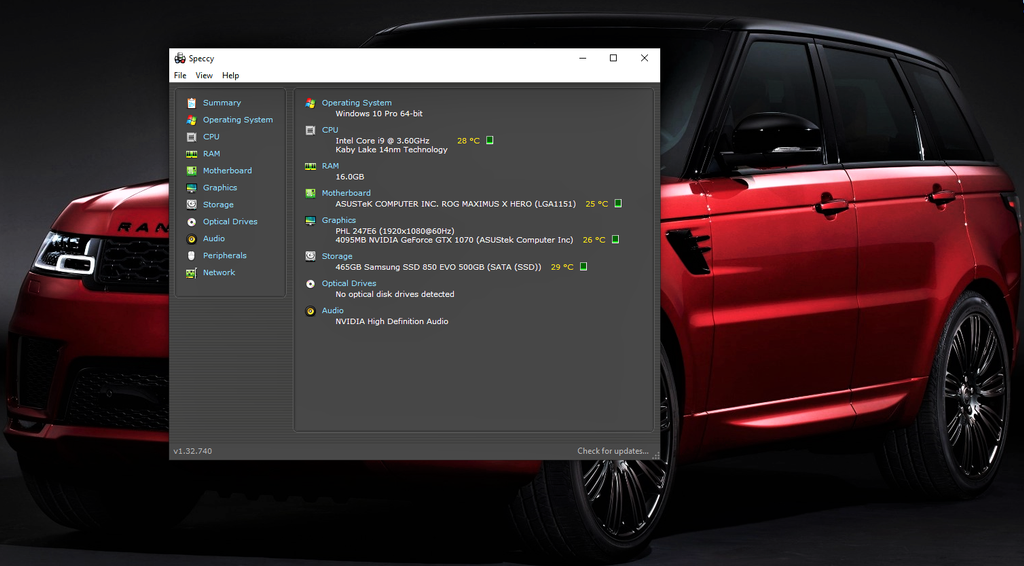This screenshot has height=566, width=1024.
Task: Click the text Windows 10 Pro 64-bit
Action: 379,114
